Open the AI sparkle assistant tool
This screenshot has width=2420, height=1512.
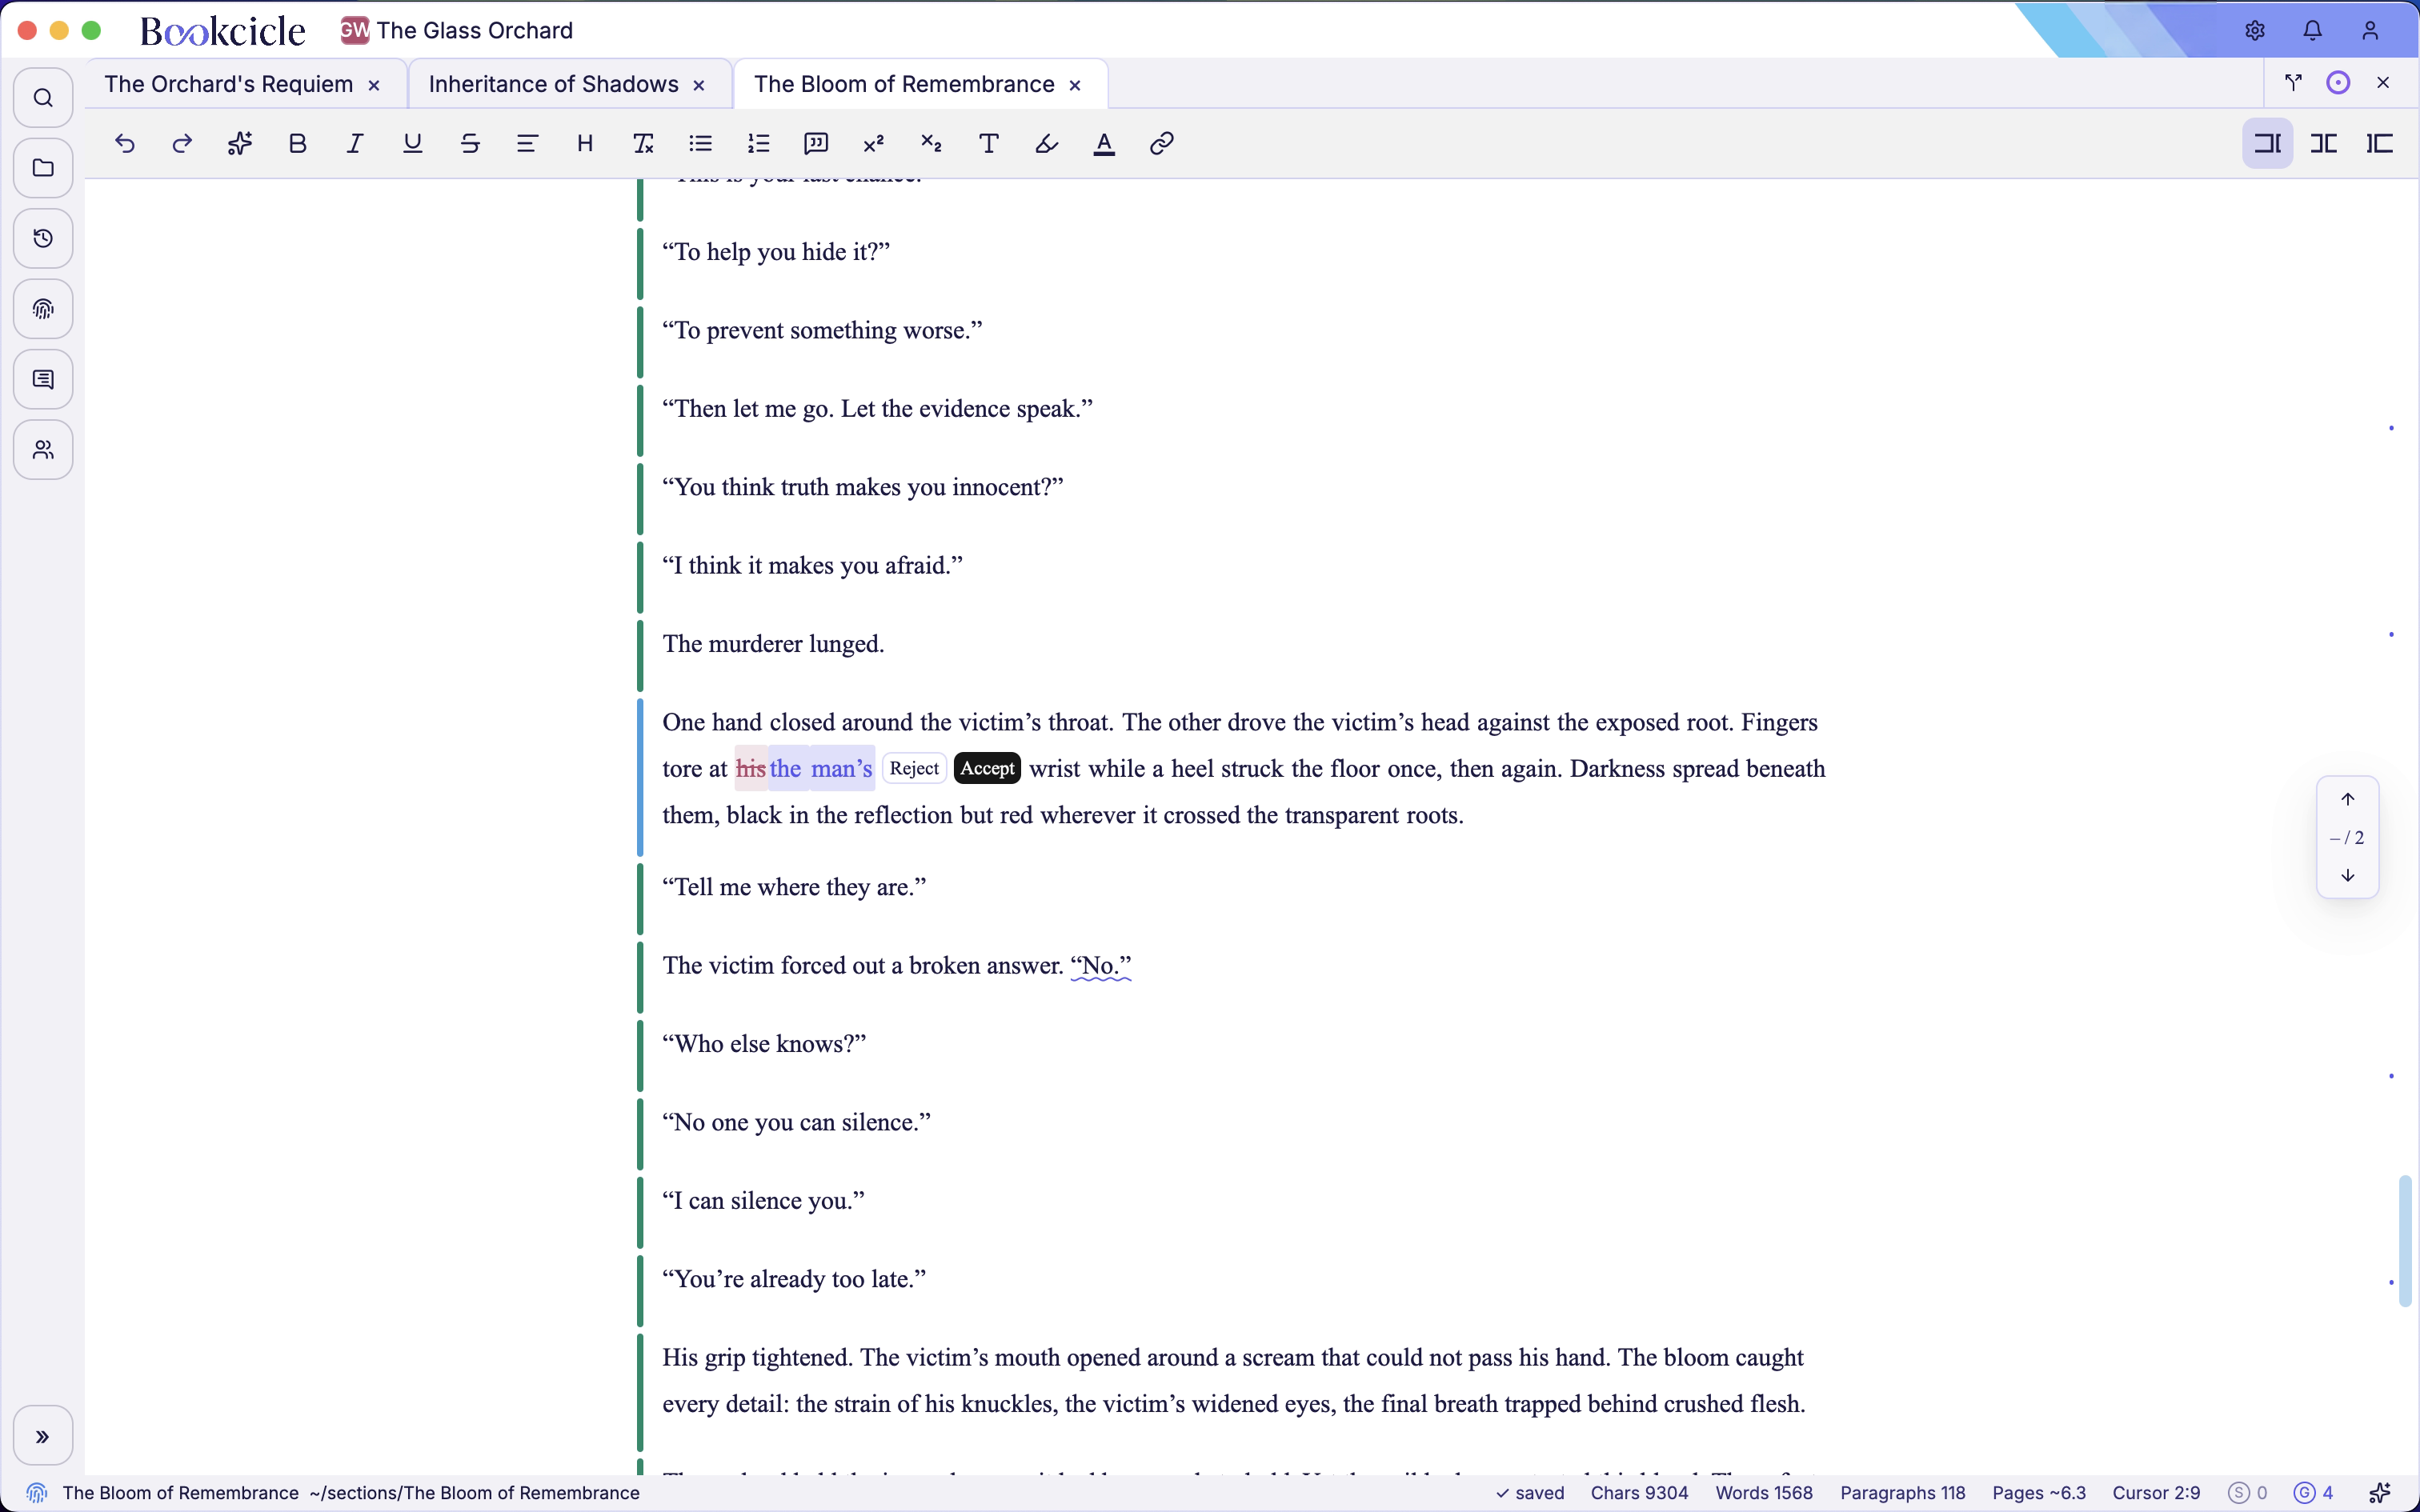click(240, 144)
